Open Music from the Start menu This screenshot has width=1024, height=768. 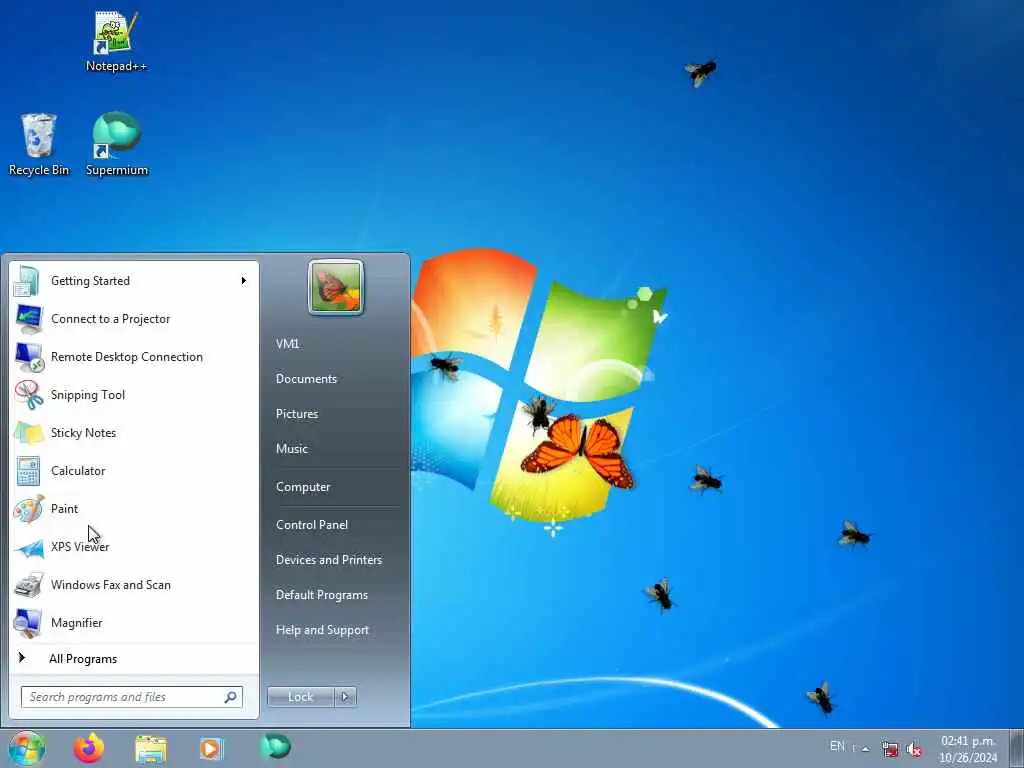coord(292,449)
